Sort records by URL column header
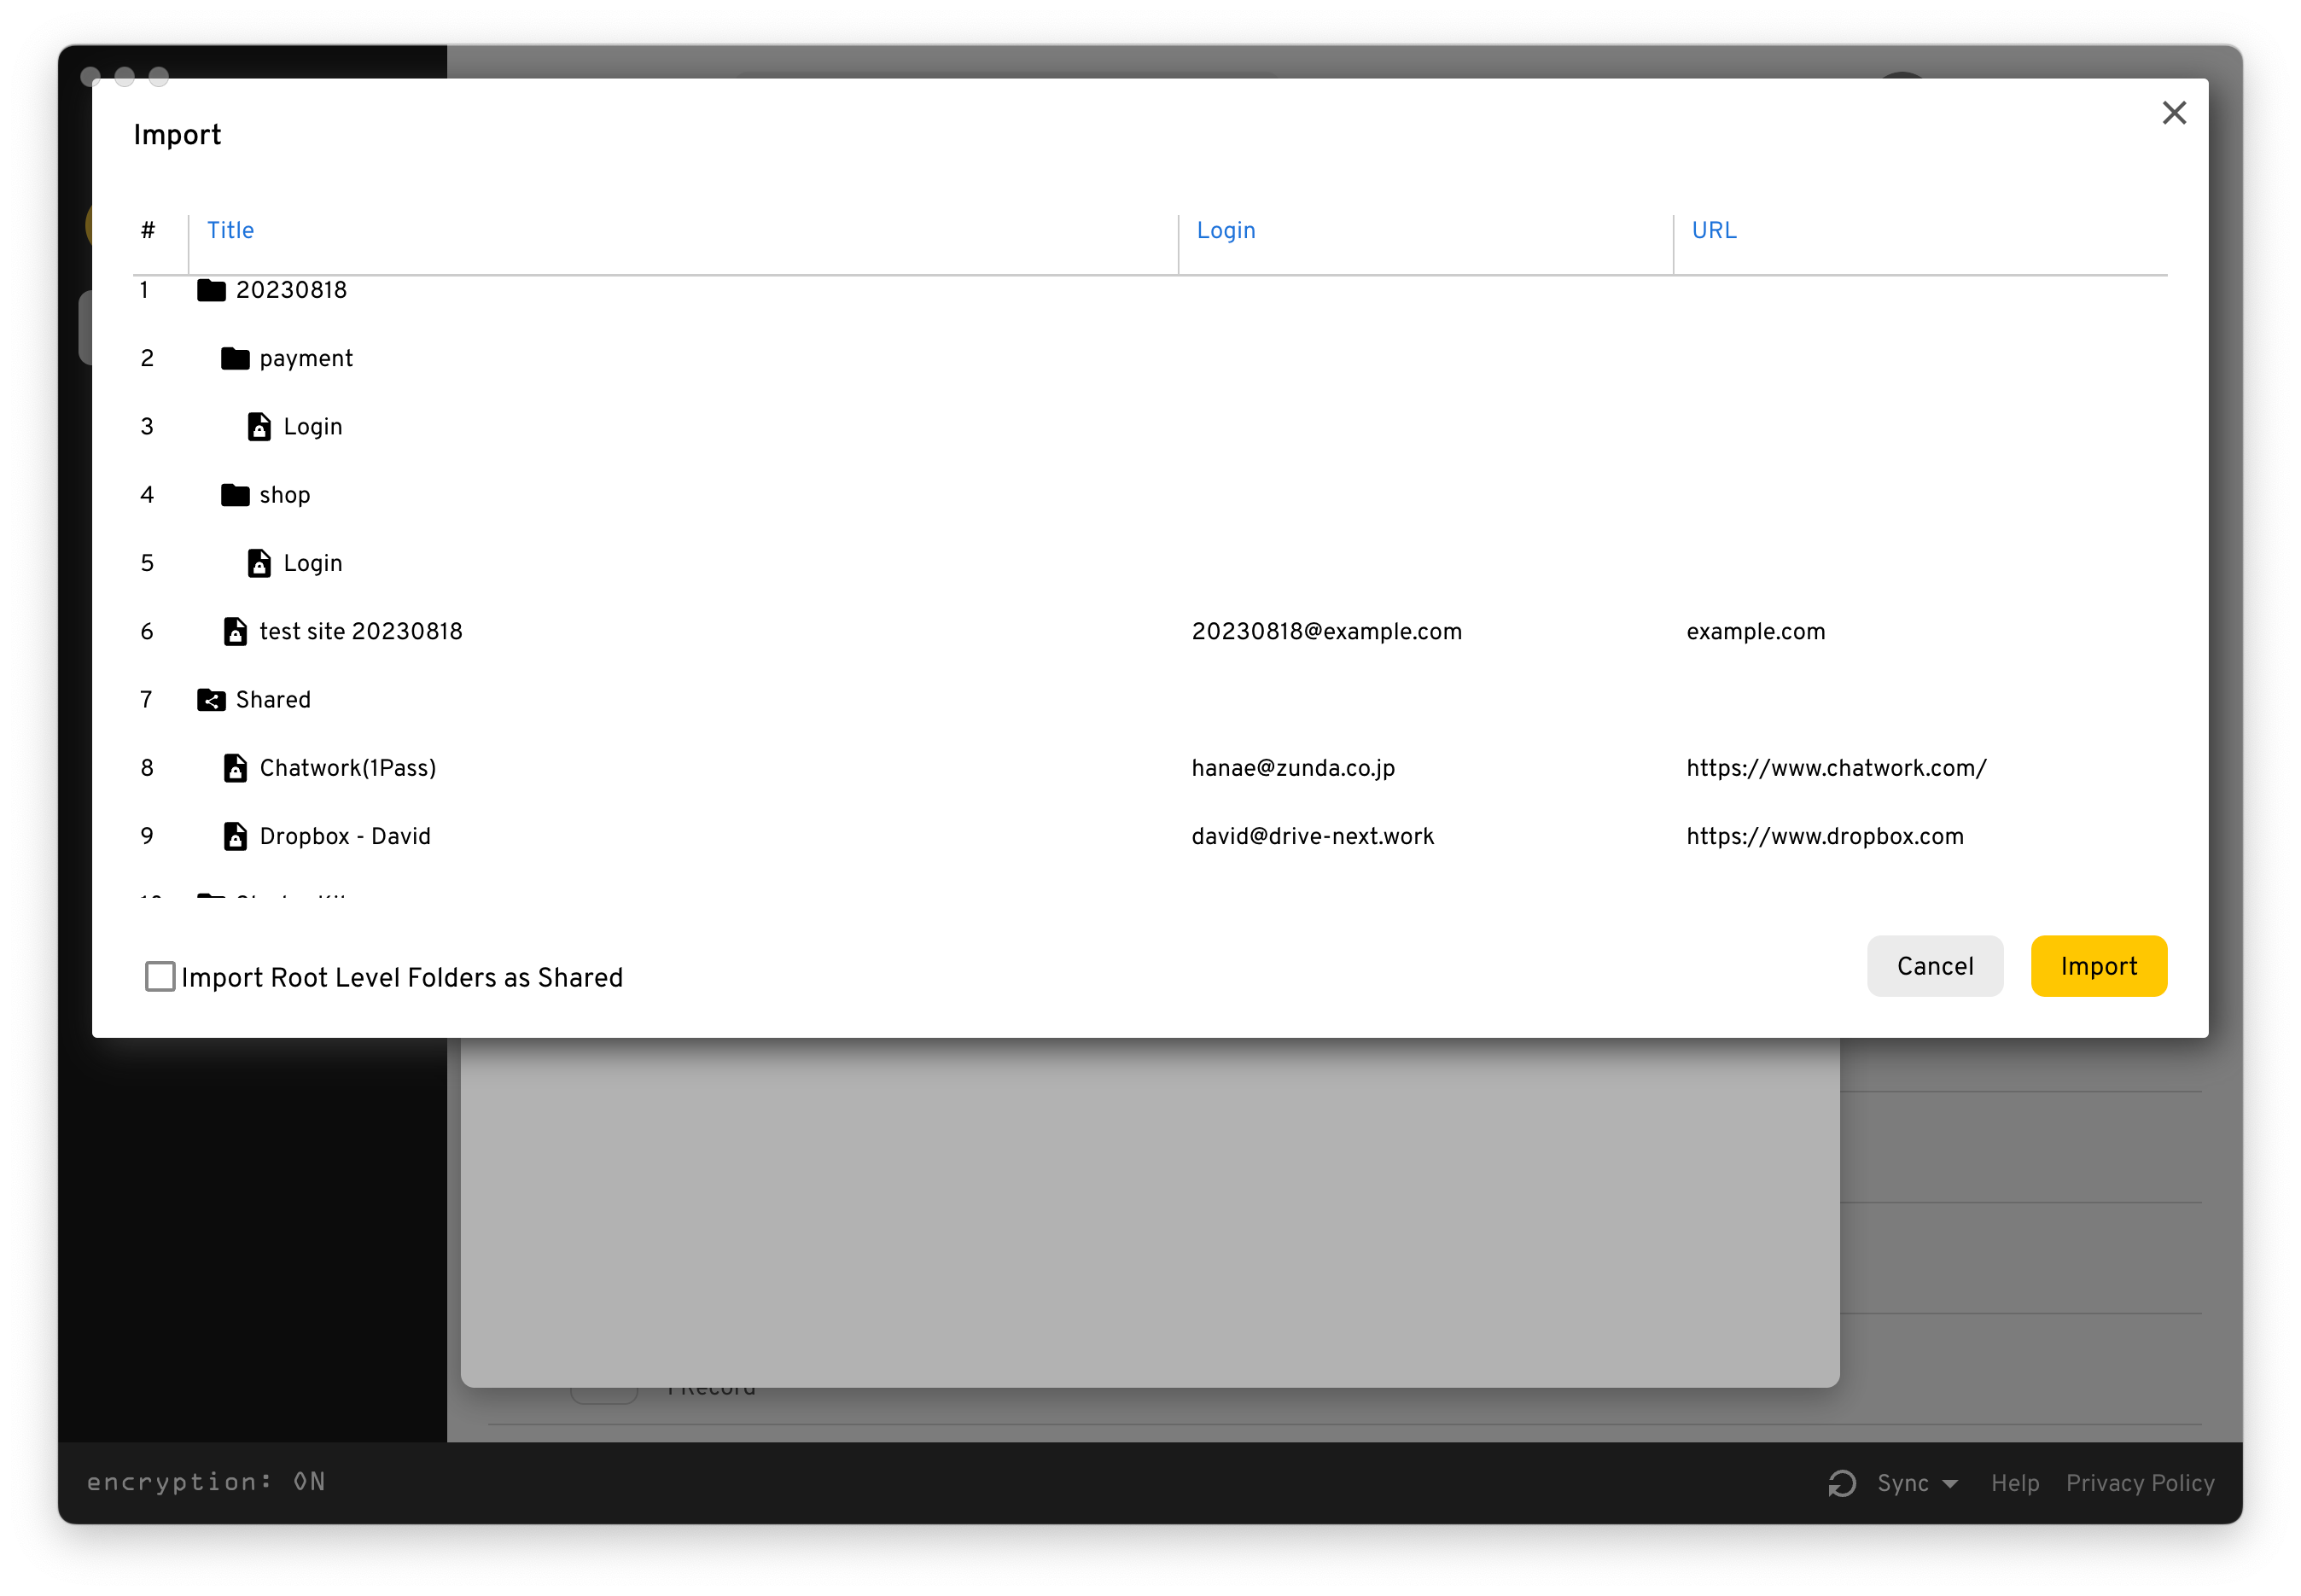This screenshot has height=1596, width=2301. coord(1713,230)
